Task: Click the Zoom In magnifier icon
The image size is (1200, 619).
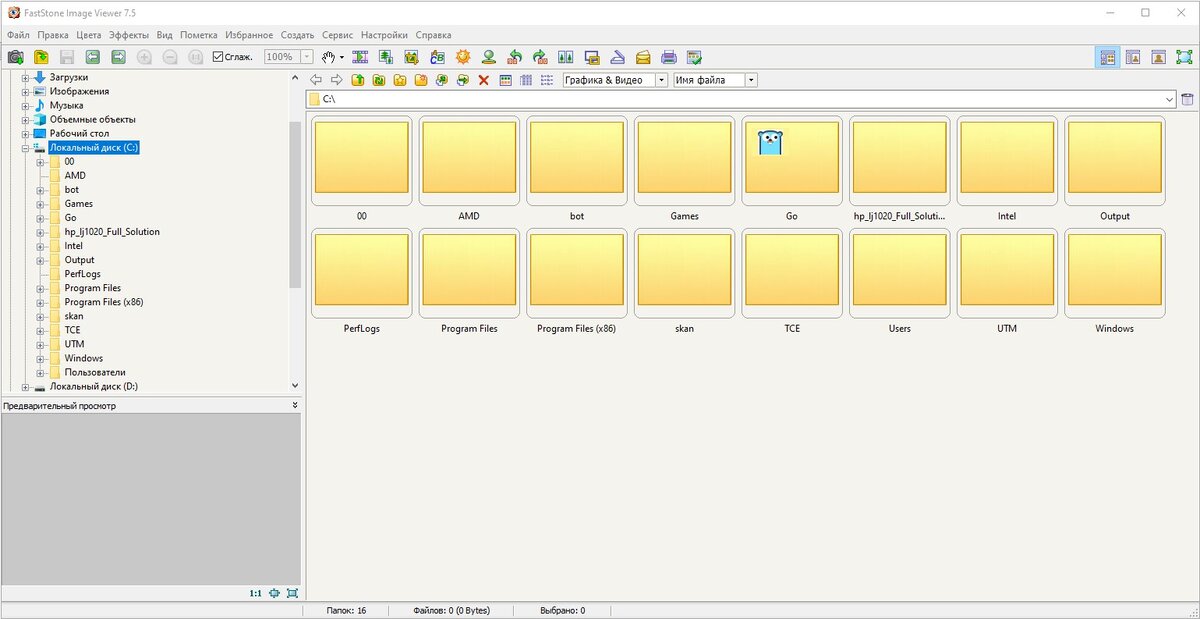Action: pos(145,57)
